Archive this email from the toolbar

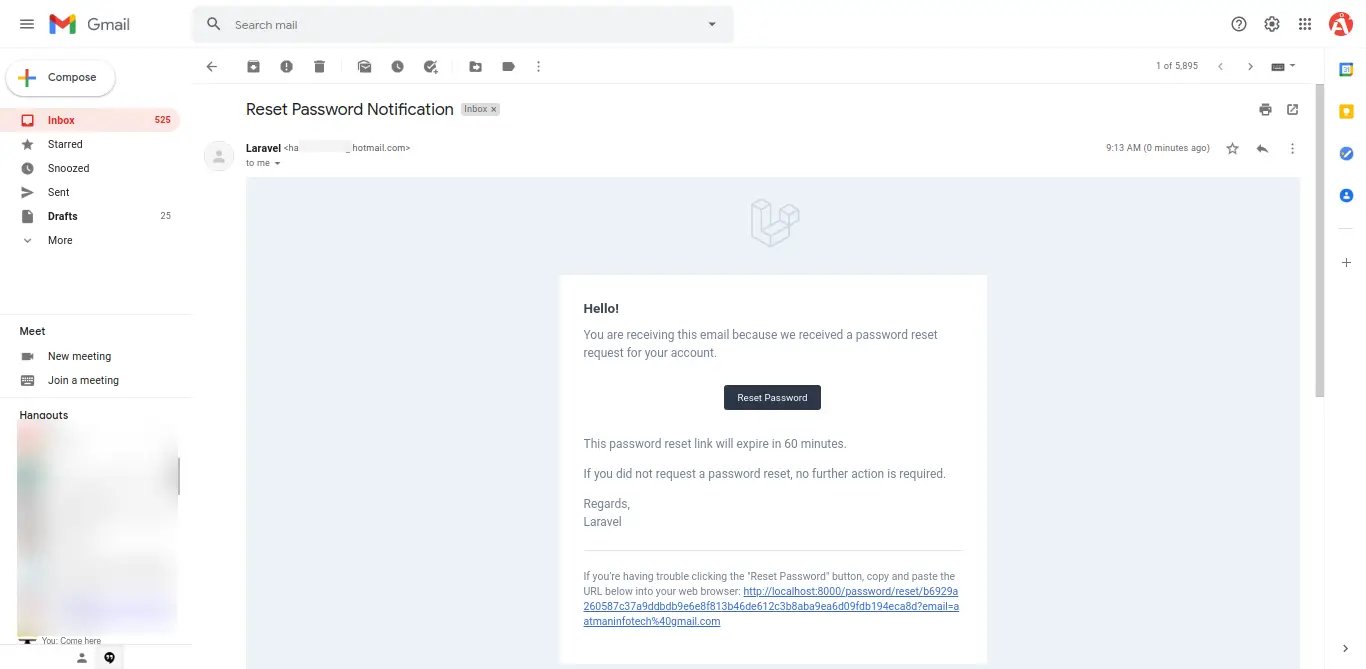tap(253, 67)
